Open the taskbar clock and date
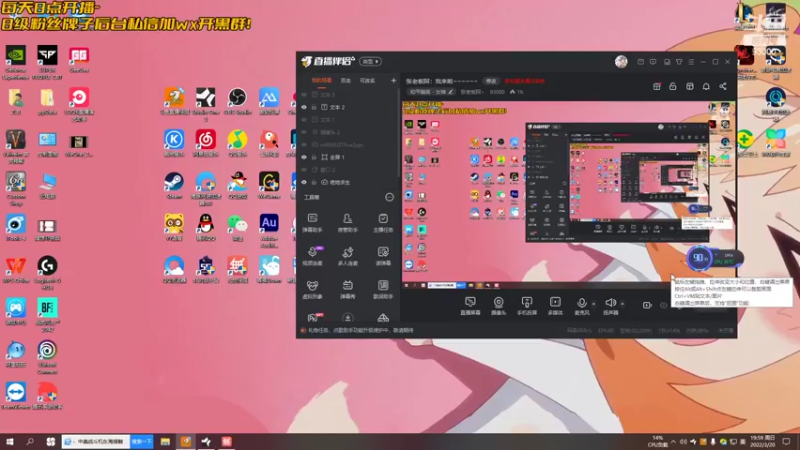 point(763,441)
